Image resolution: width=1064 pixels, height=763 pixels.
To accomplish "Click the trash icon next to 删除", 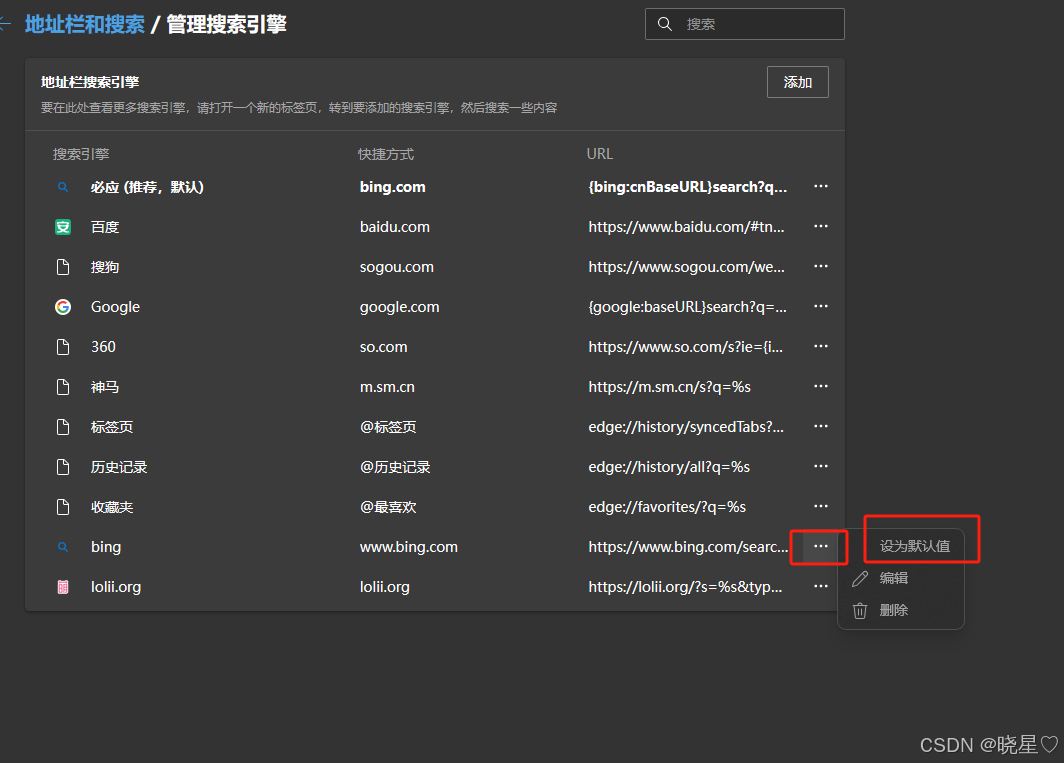I will (860, 610).
